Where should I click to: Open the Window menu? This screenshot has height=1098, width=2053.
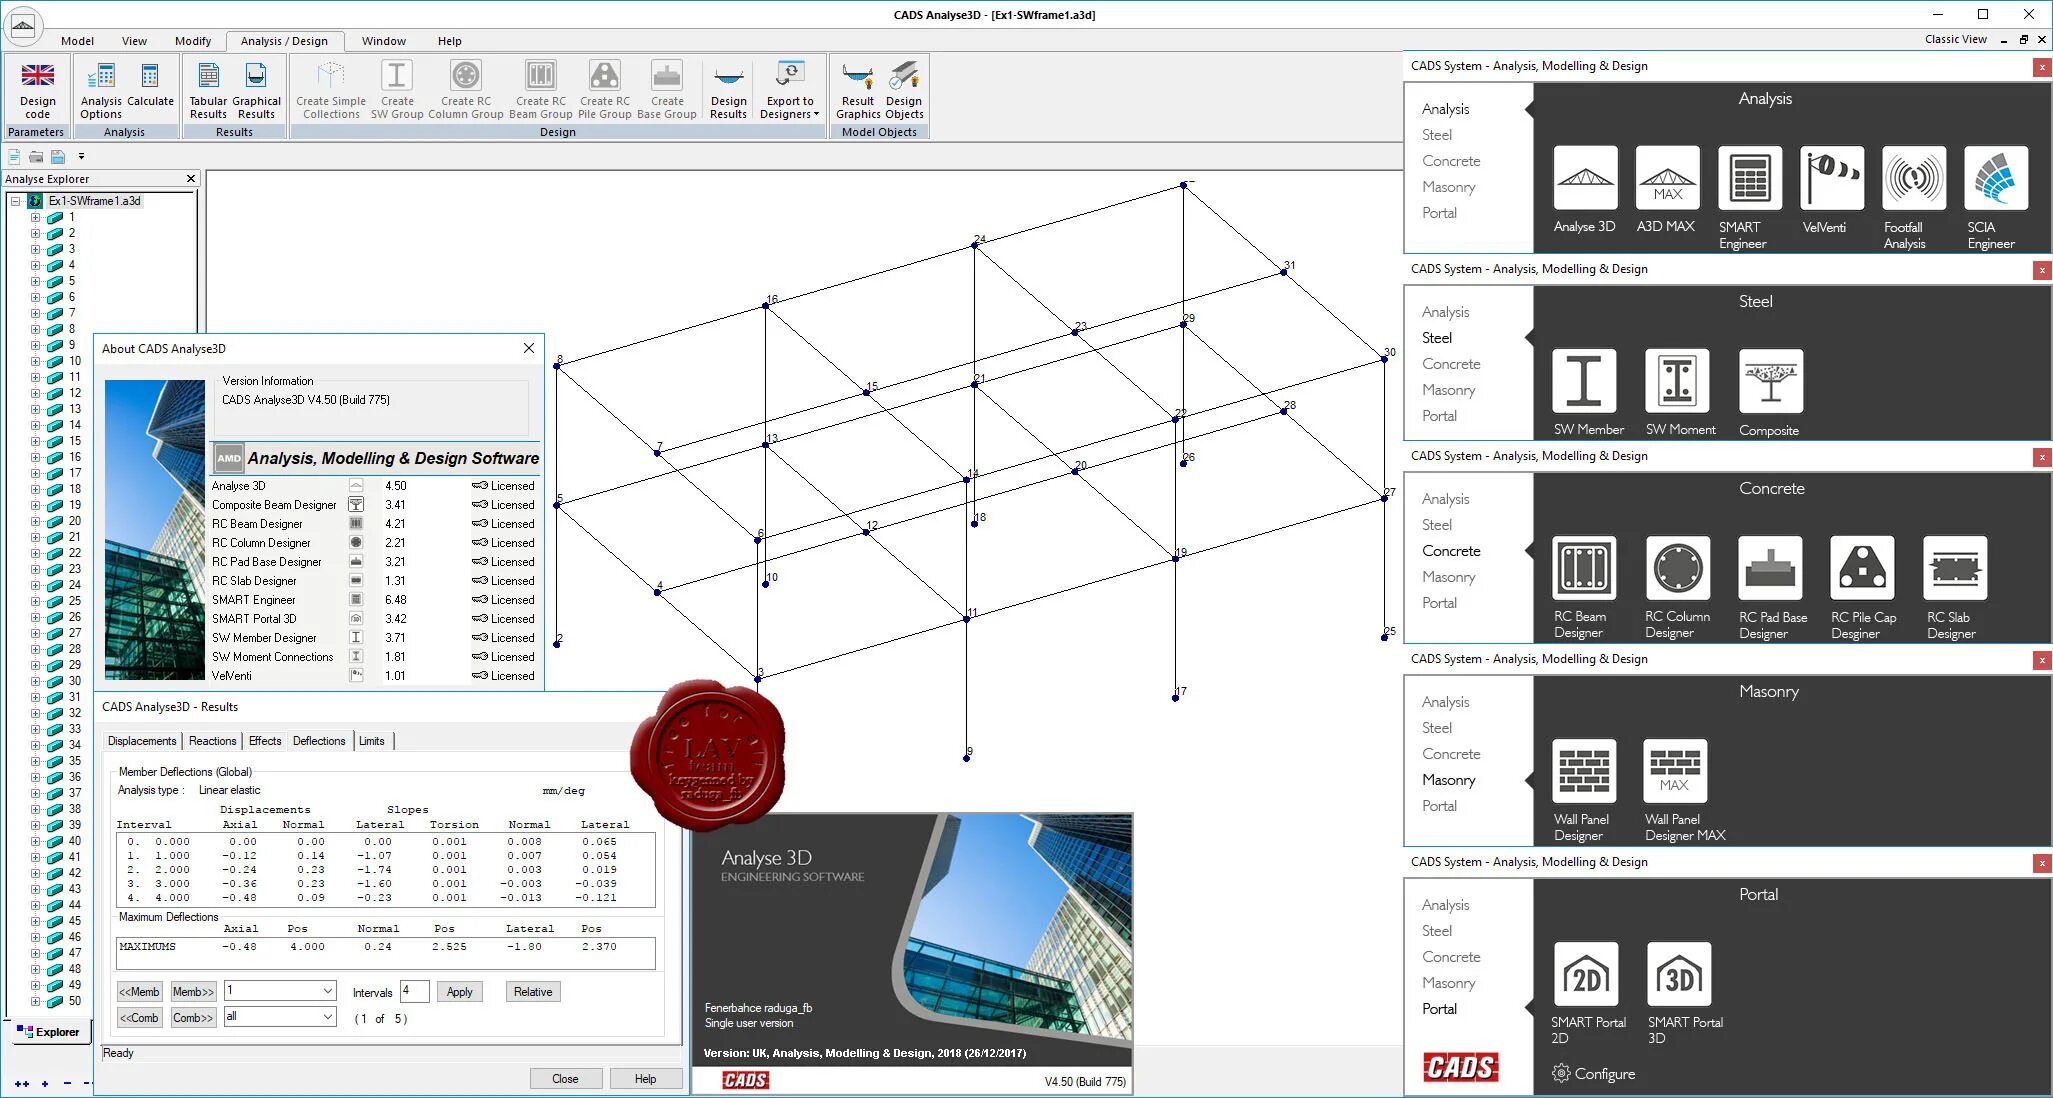point(384,41)
